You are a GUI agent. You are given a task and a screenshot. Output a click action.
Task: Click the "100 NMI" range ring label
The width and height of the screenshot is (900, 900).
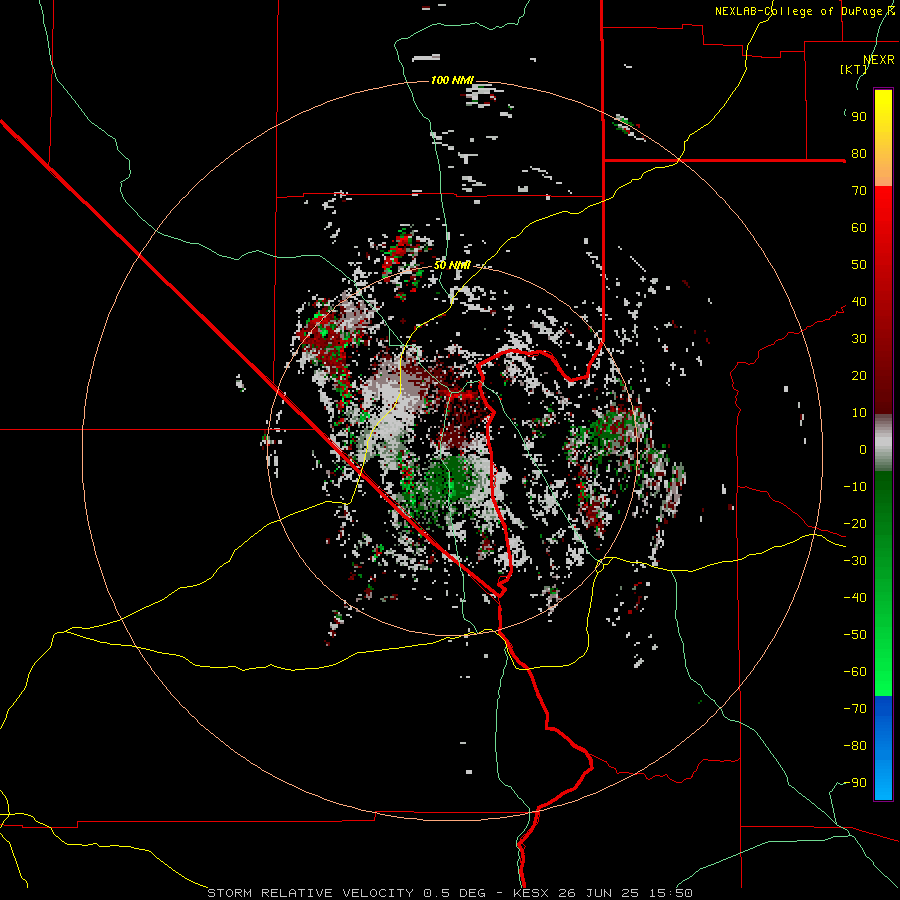pos(452,80)
